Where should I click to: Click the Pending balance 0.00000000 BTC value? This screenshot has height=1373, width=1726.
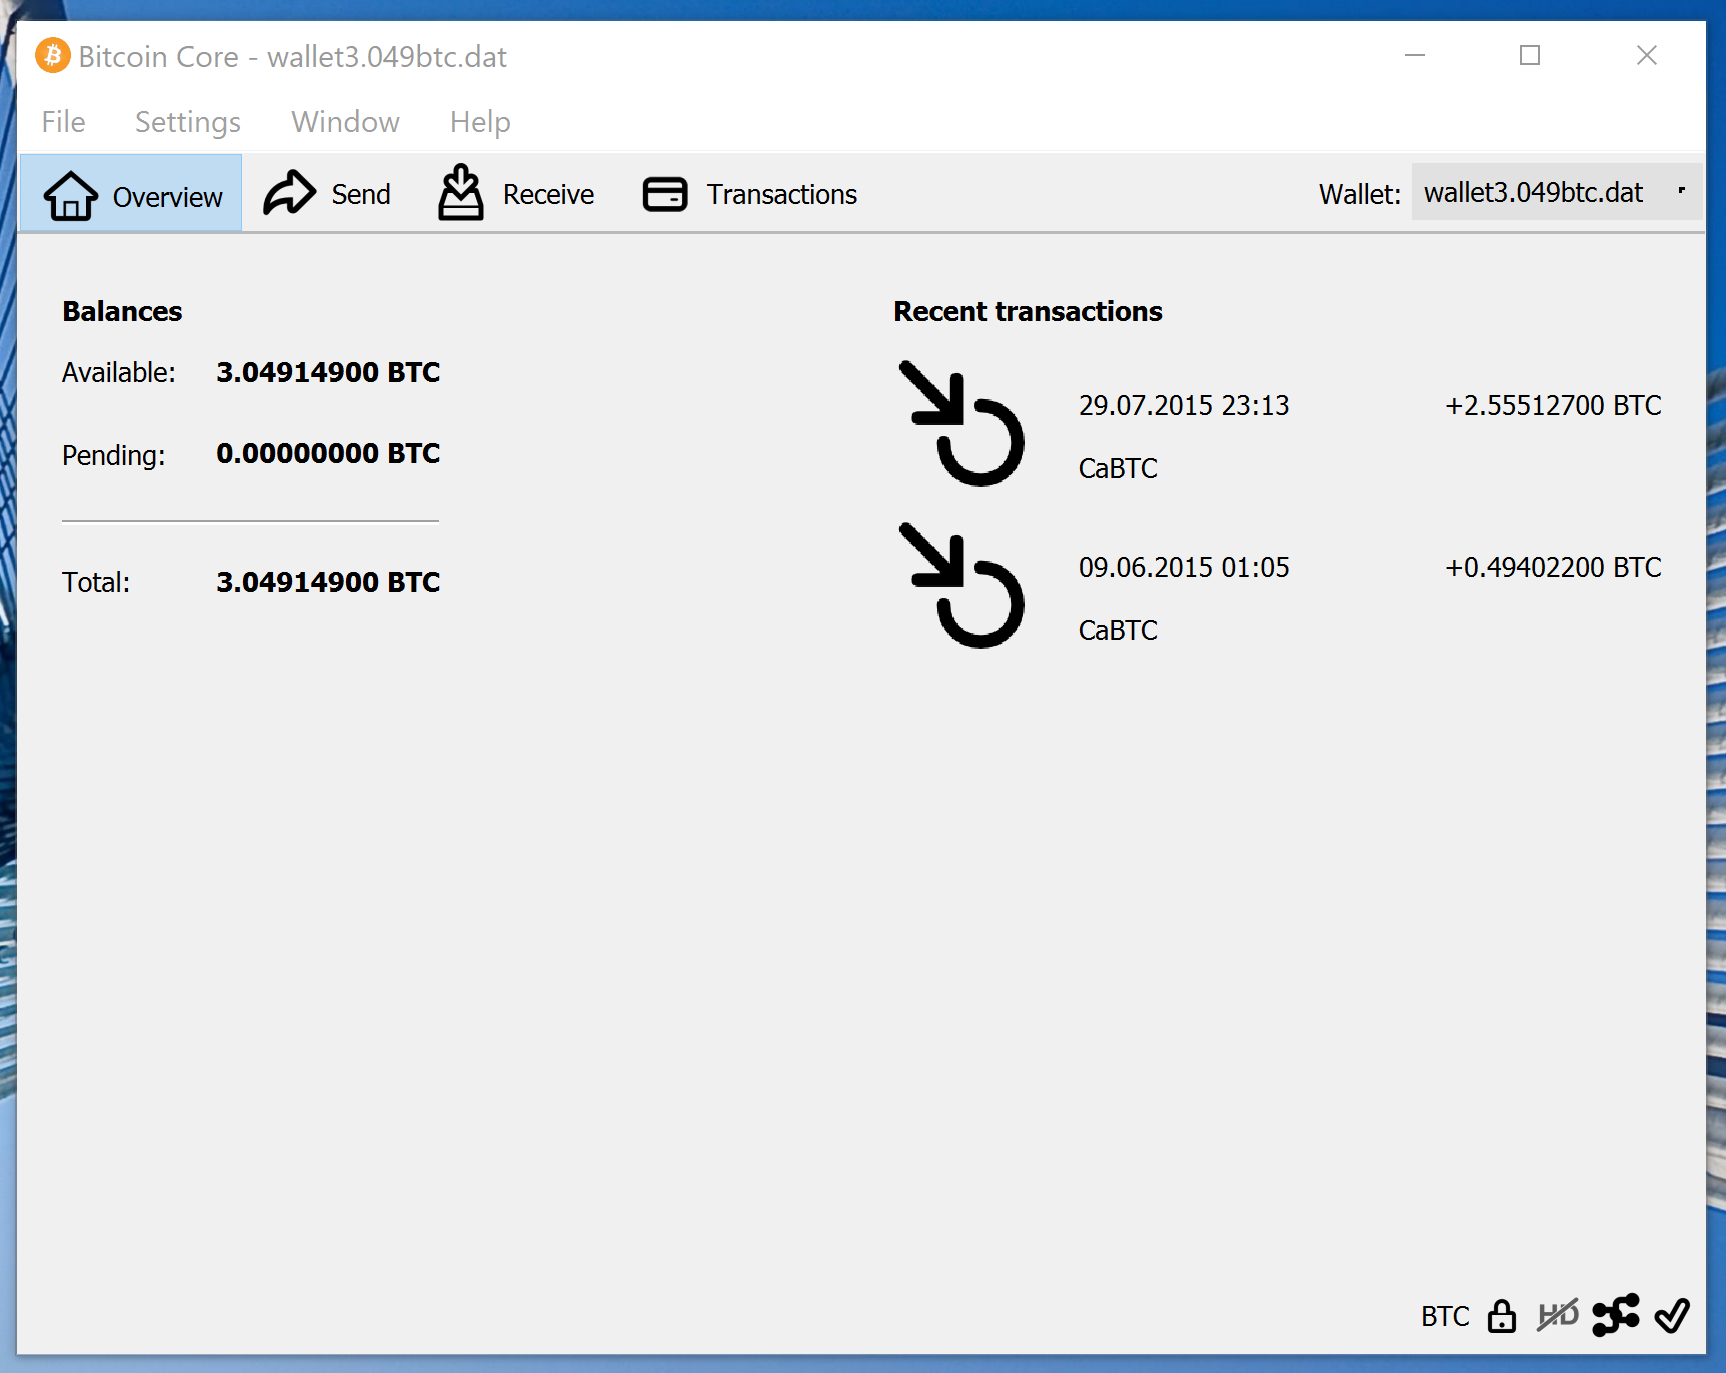coord(328,453)
